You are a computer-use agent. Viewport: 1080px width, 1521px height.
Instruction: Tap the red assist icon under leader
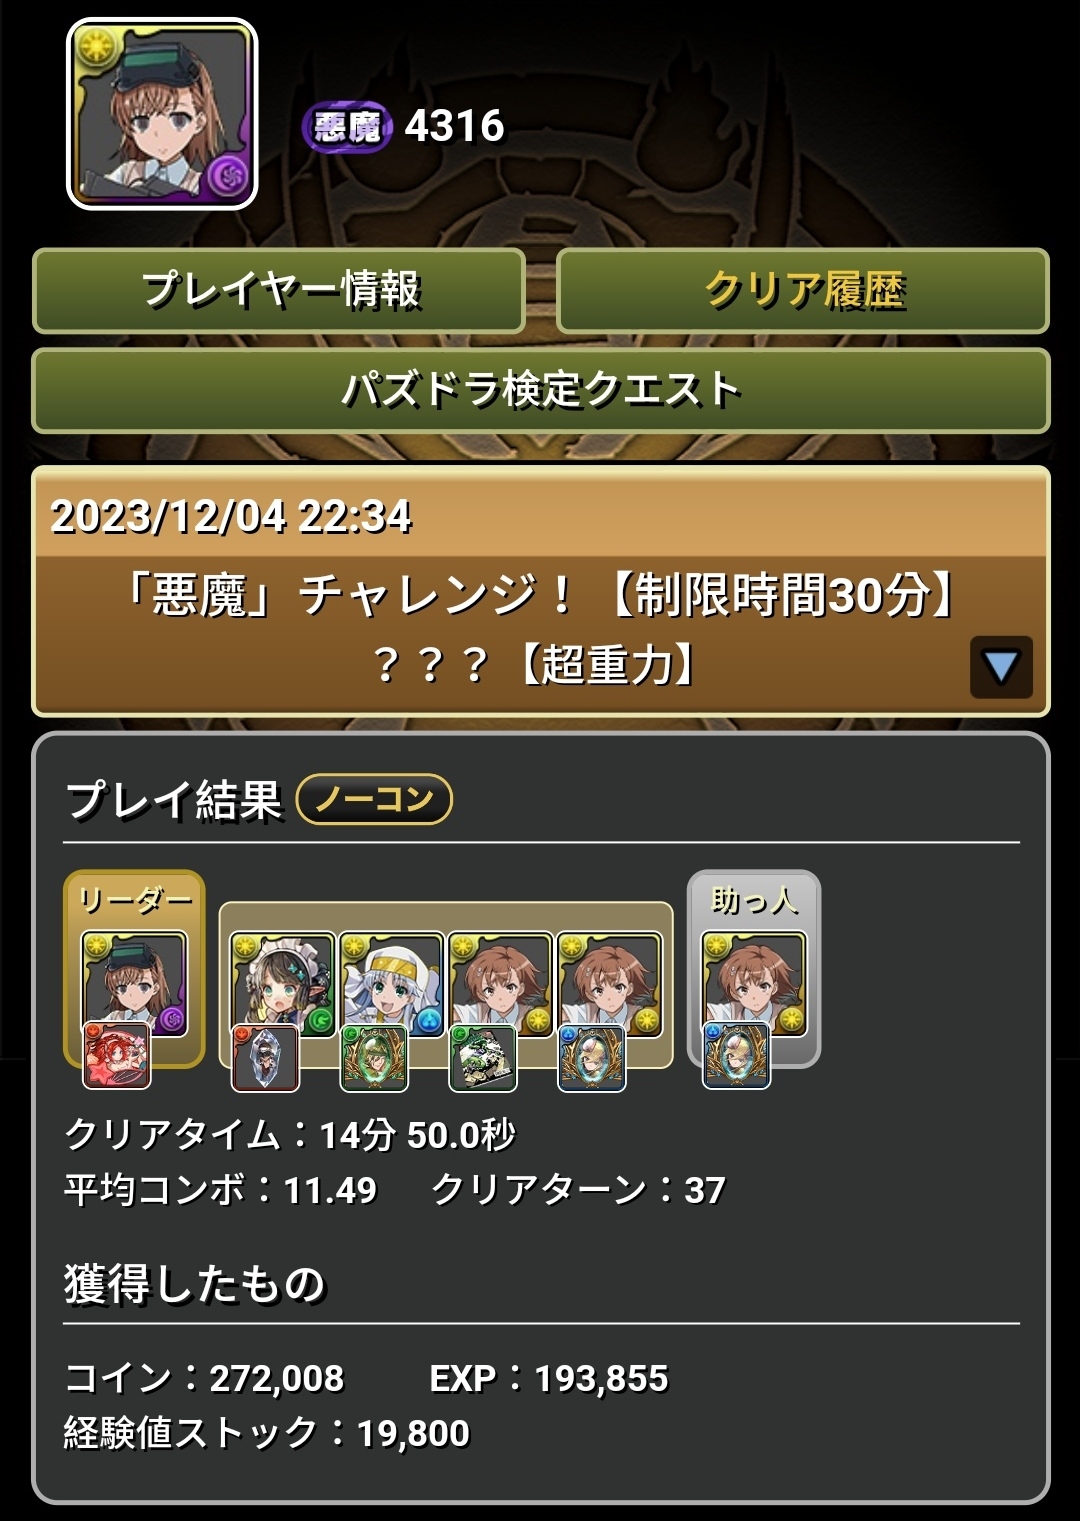[x=116, y=1056]
